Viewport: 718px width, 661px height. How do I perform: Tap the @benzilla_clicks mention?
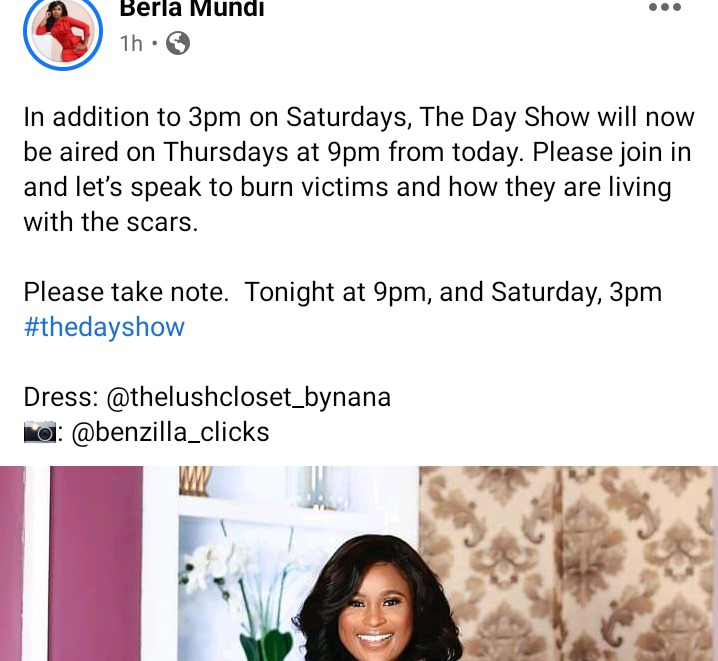tap(170, 432)
